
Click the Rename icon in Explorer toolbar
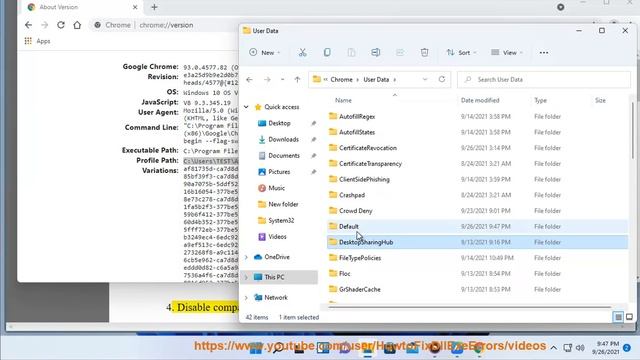[376, 53]
